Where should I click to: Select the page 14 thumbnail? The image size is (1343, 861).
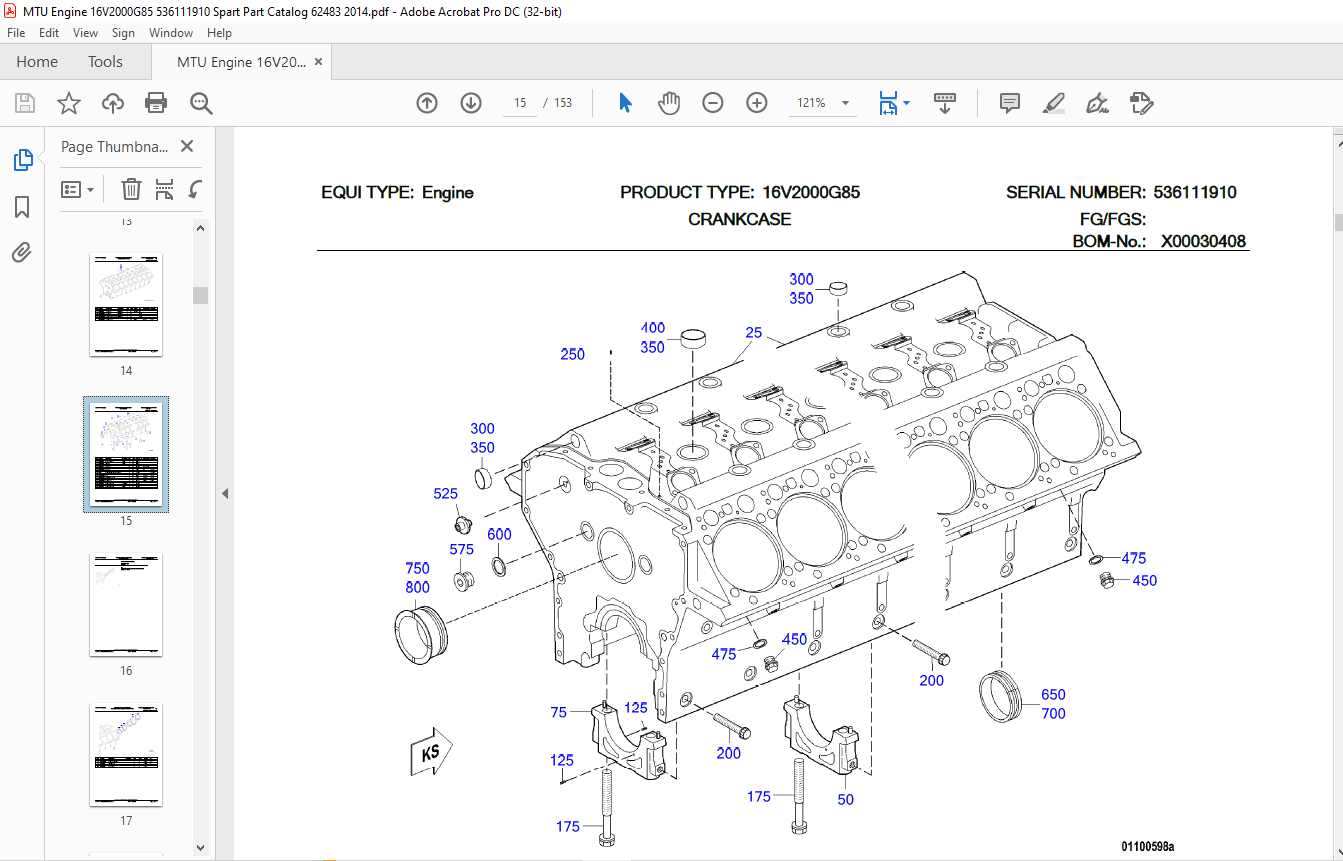[x=126, y=304]
